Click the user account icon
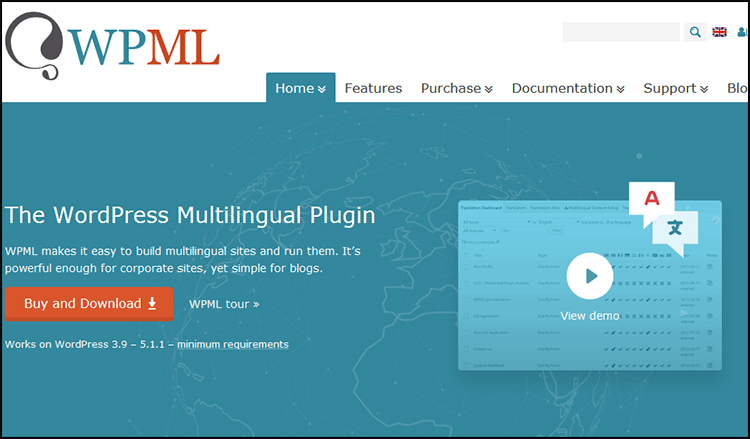This screenshot has height=439, width=750. [743, 32]
